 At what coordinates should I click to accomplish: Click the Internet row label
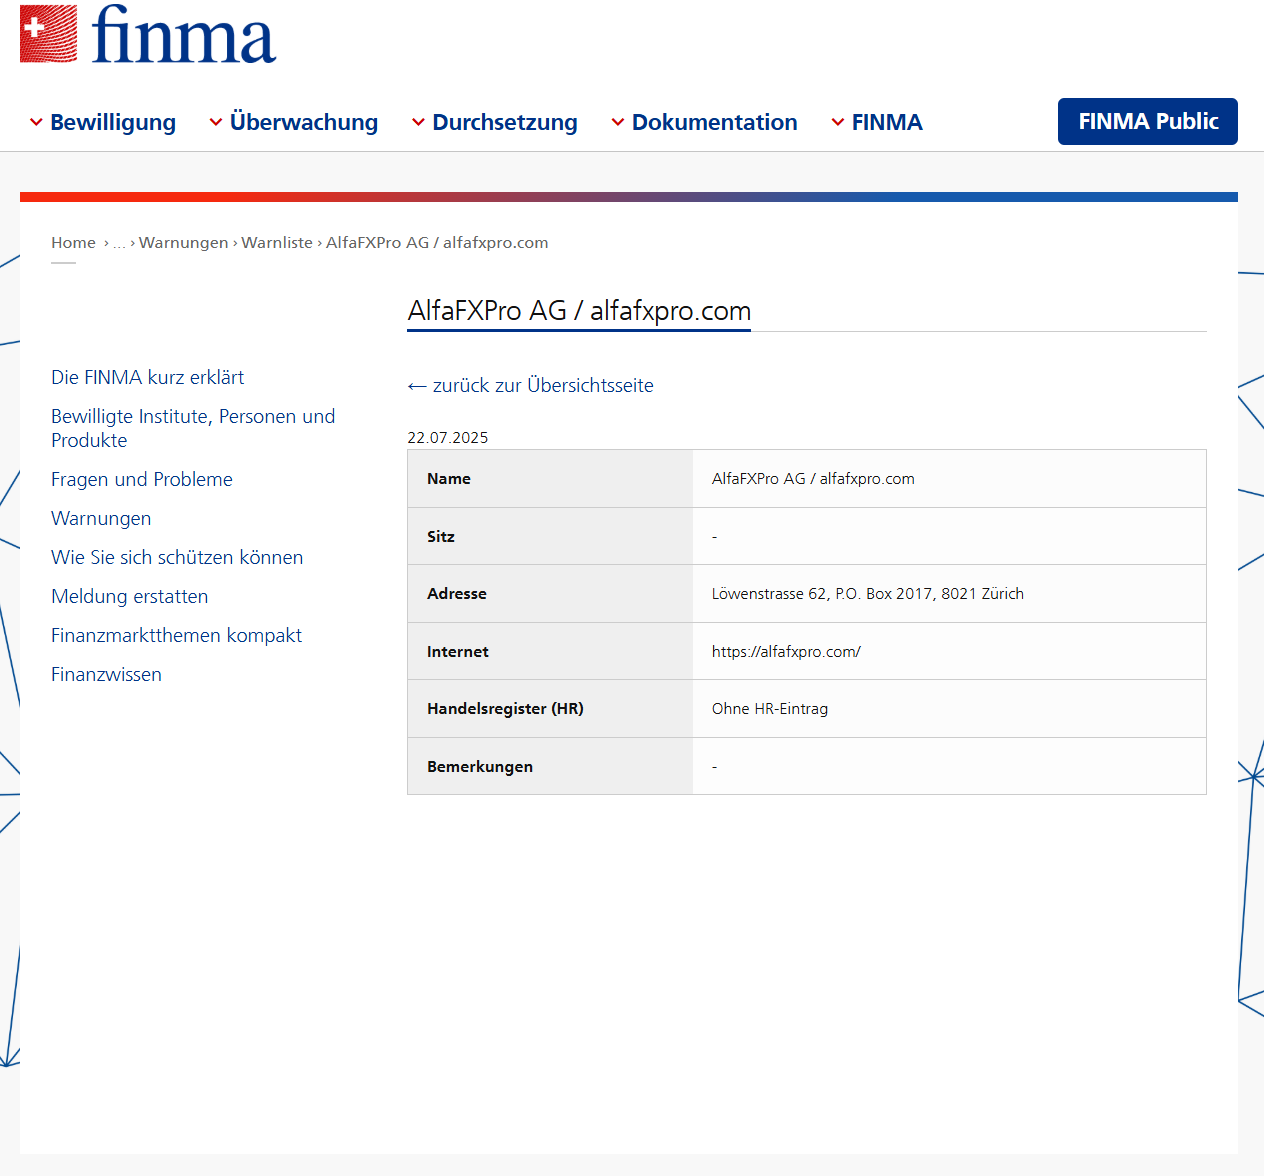click(x=458, y=652)
